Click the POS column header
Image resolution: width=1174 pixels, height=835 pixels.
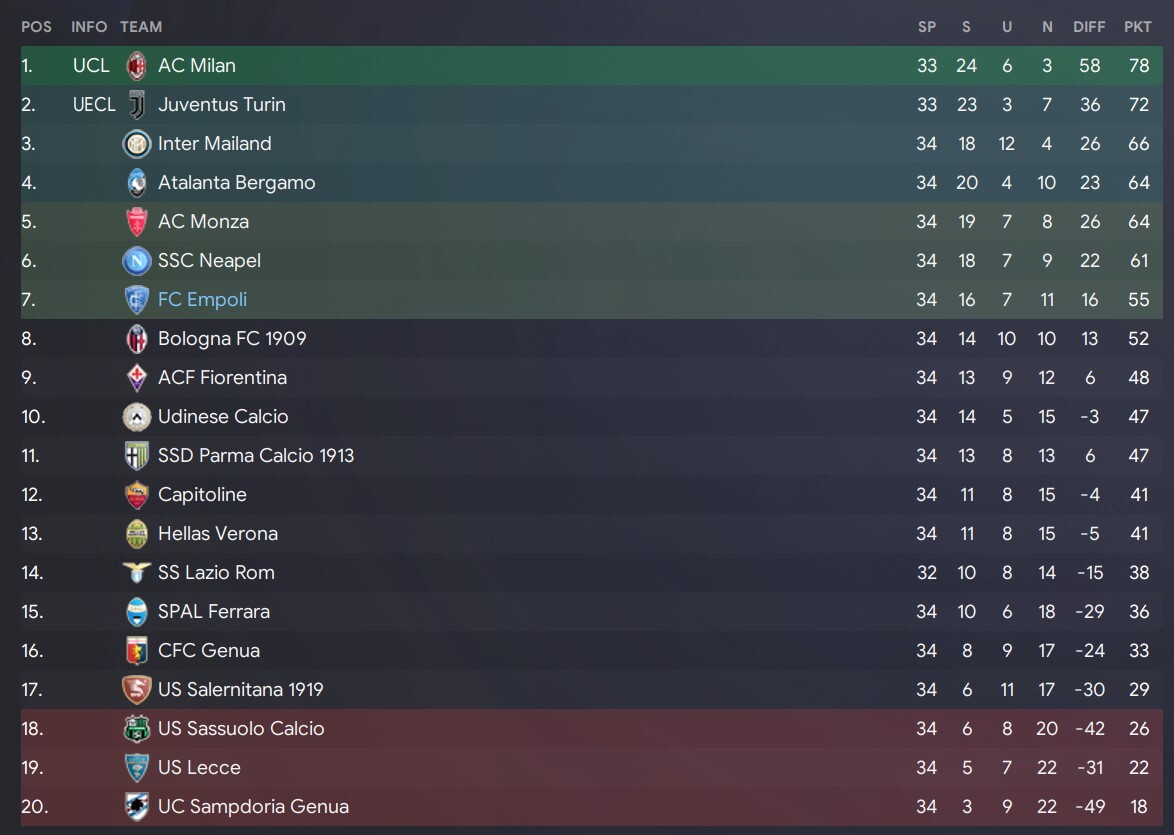click(x=36, y=27)
